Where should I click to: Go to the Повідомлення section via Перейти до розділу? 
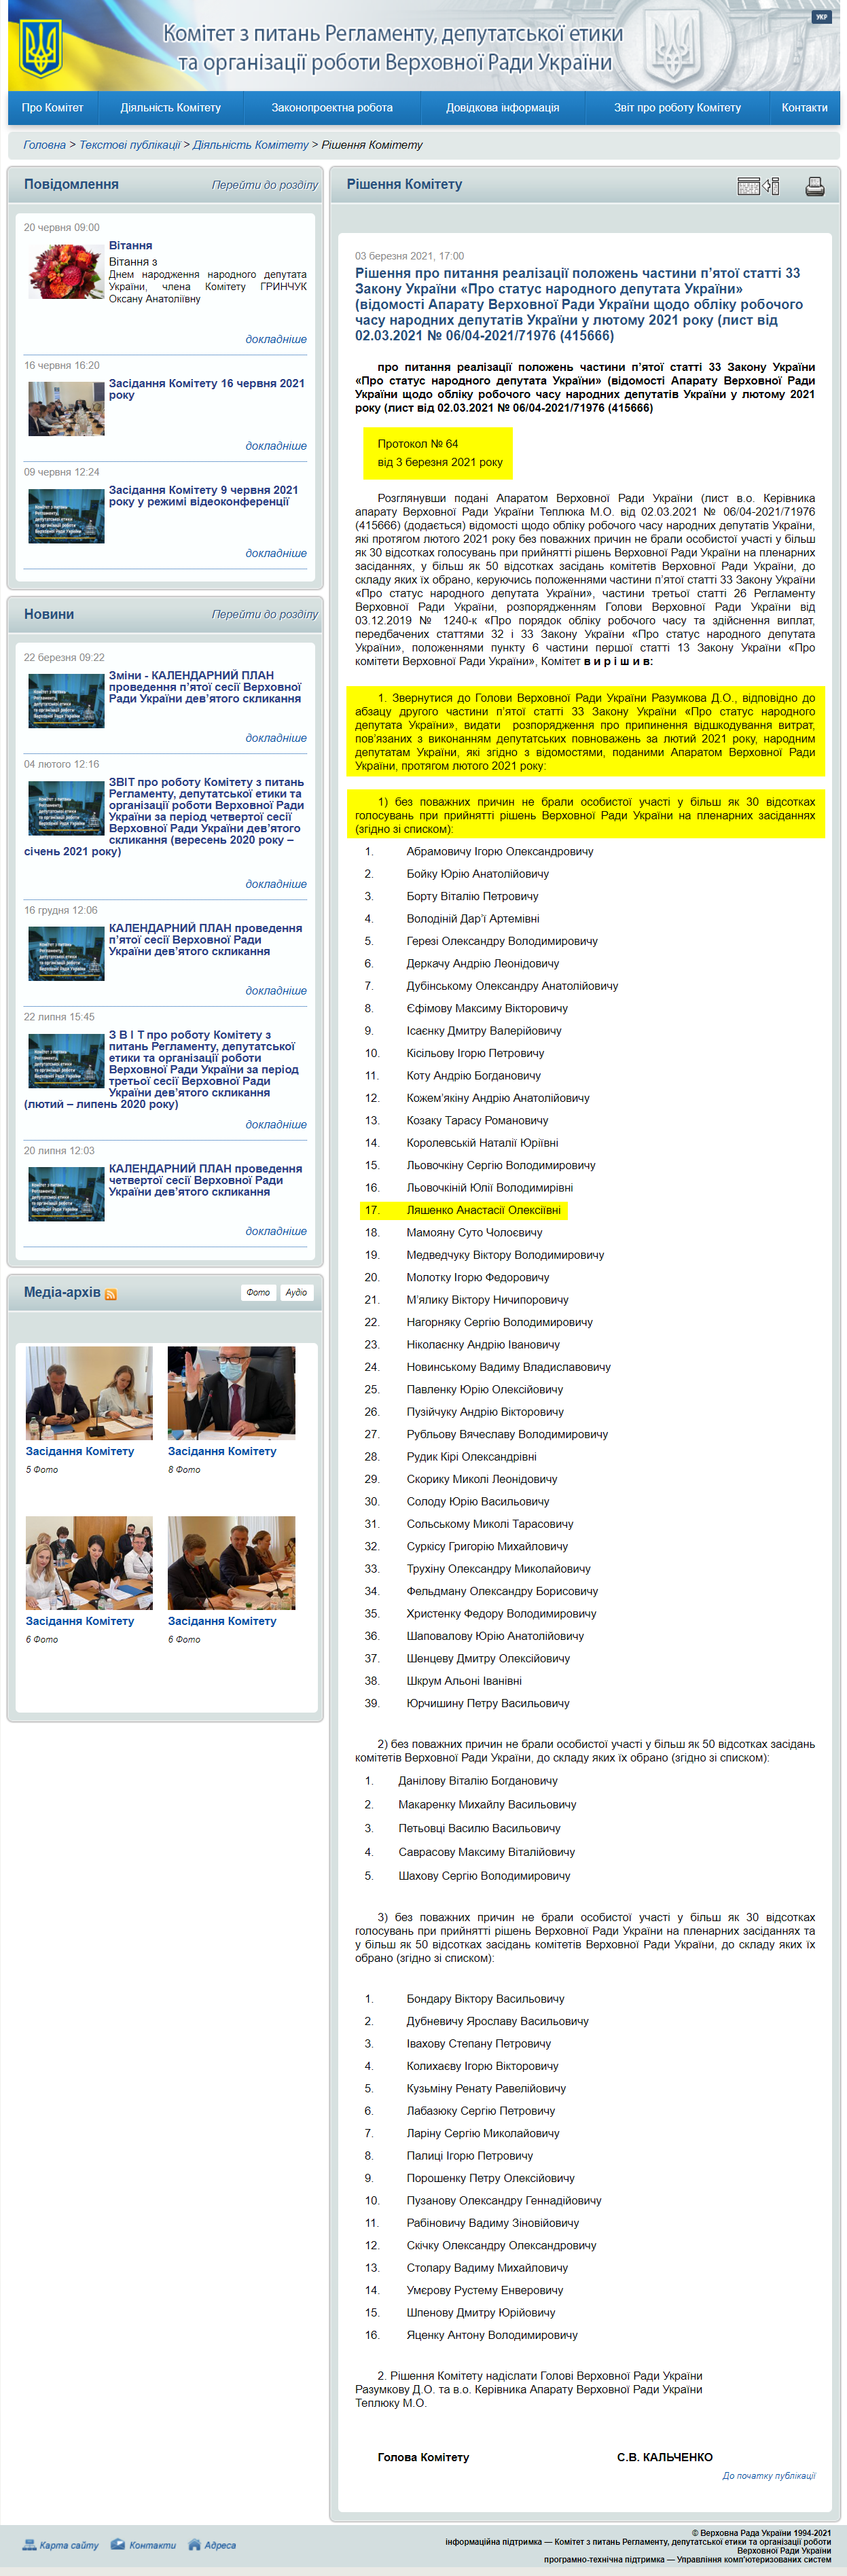coord(264,185)
